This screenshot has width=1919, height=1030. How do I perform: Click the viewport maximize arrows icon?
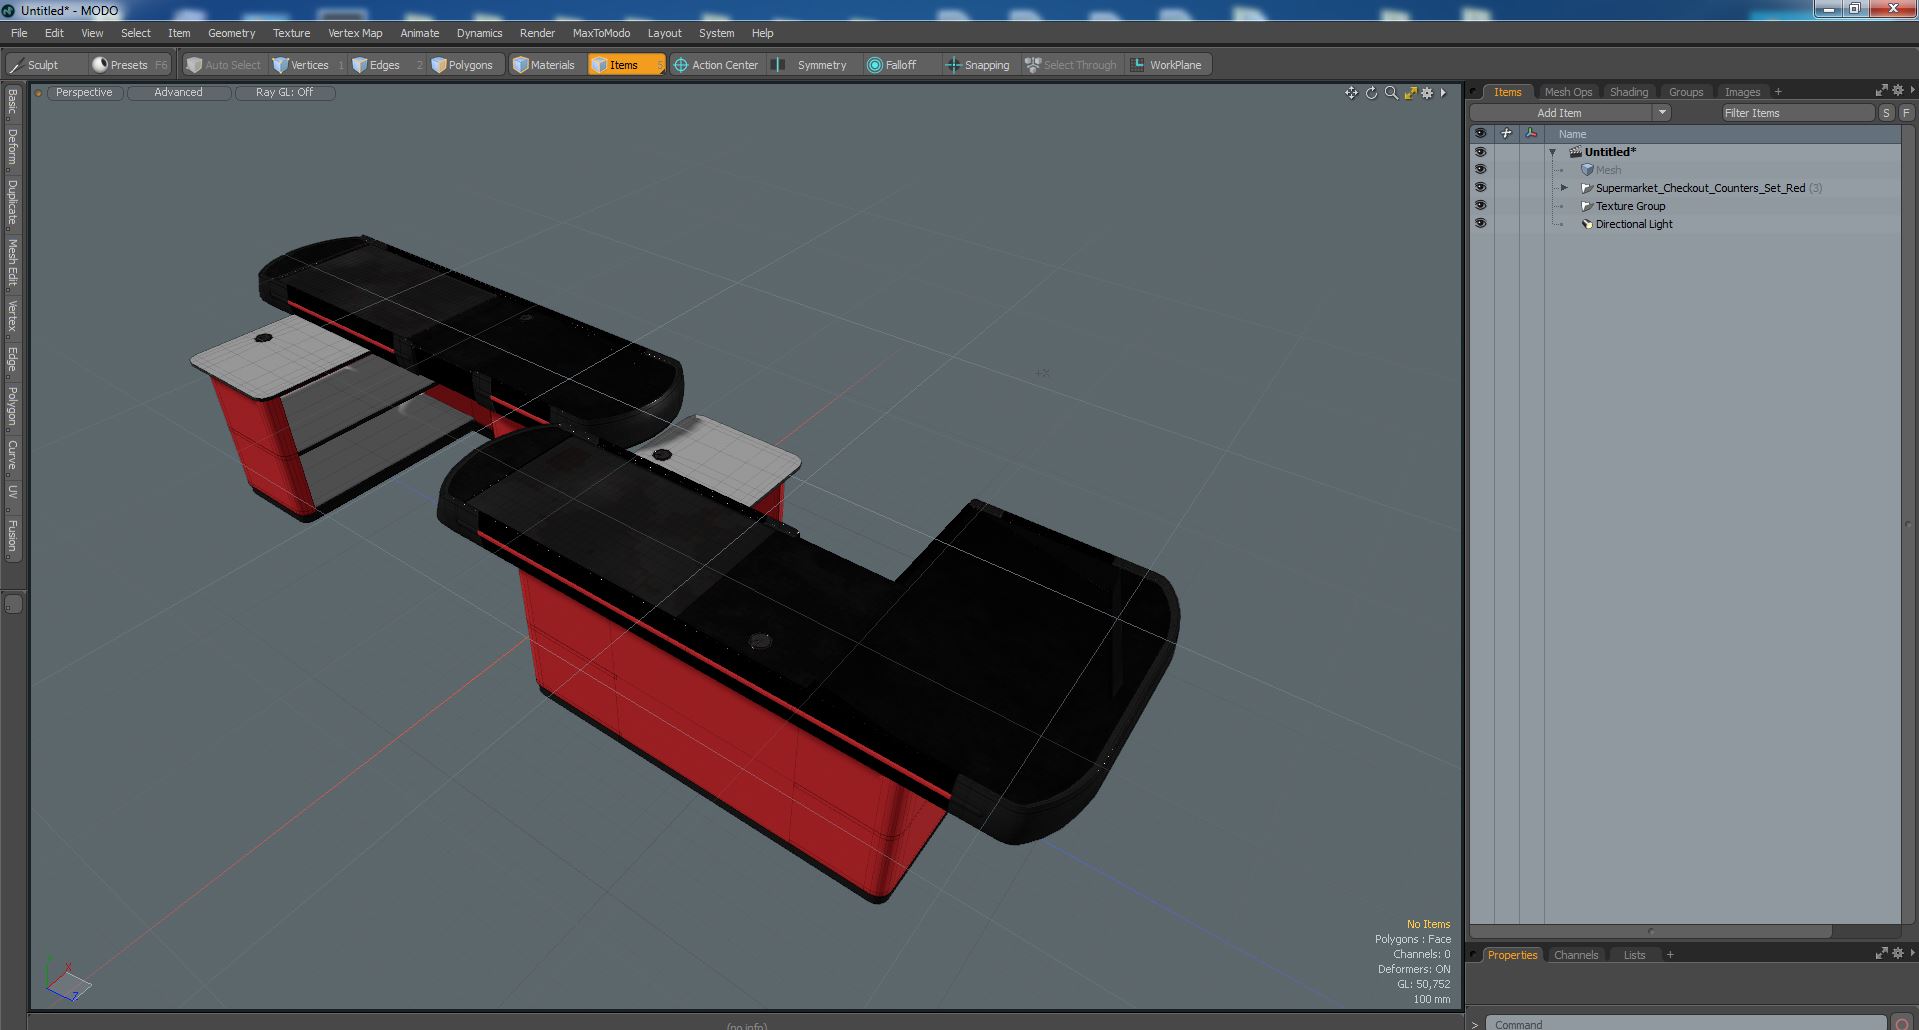(x=1410, y=93)
